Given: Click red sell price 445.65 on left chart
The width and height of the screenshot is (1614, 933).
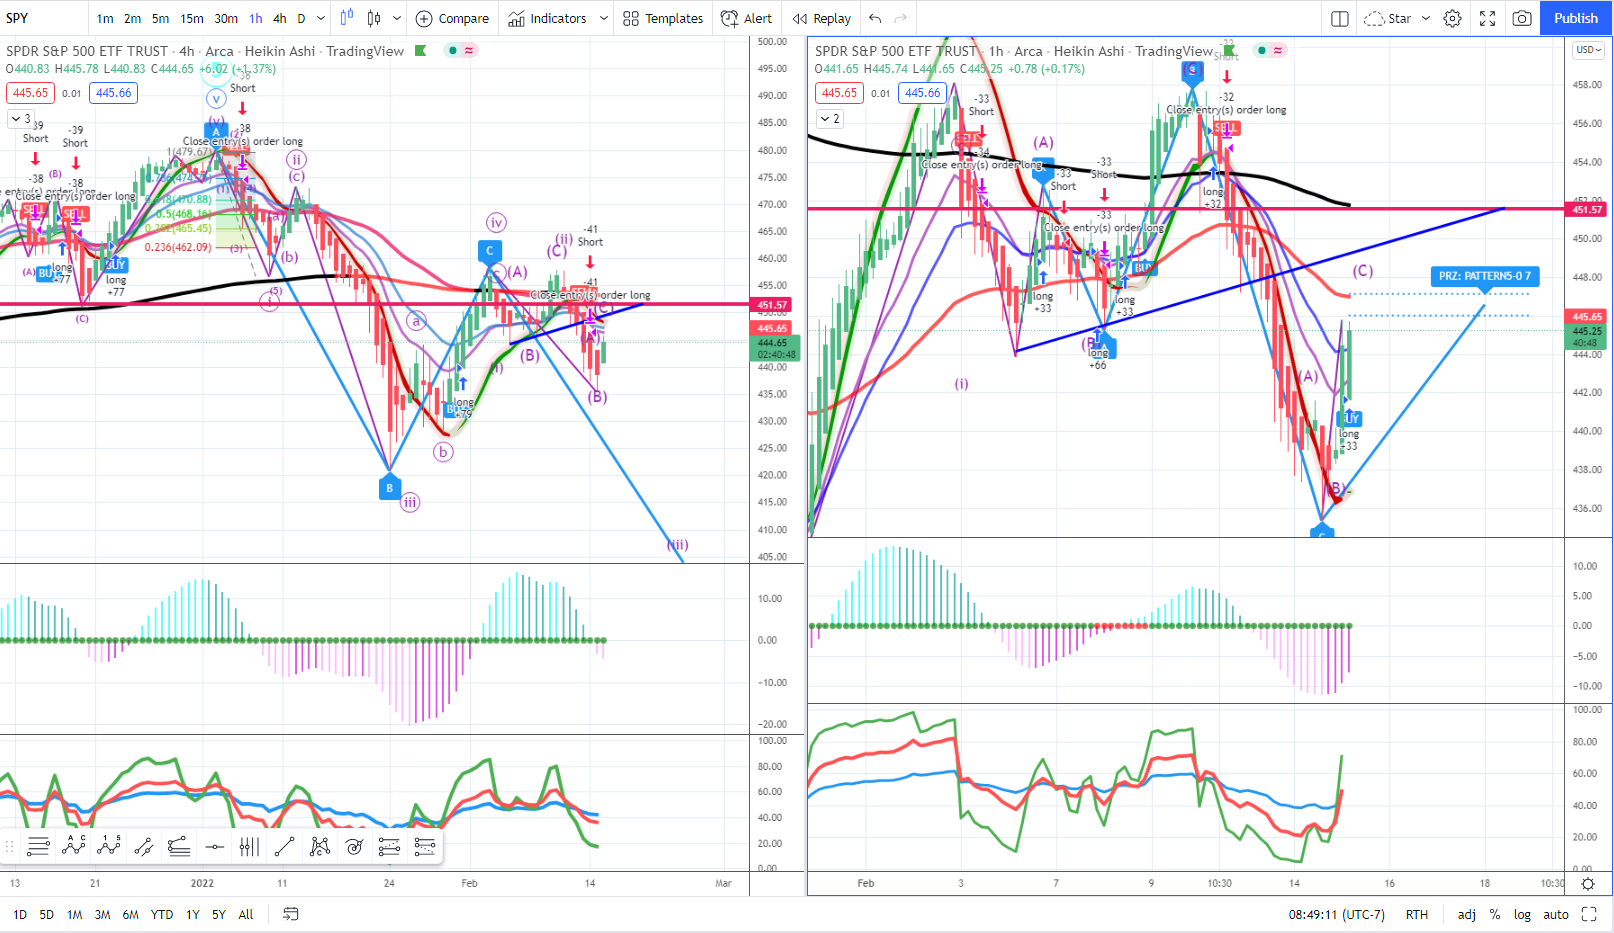Looking at the screenshot, I should point(31,93).
